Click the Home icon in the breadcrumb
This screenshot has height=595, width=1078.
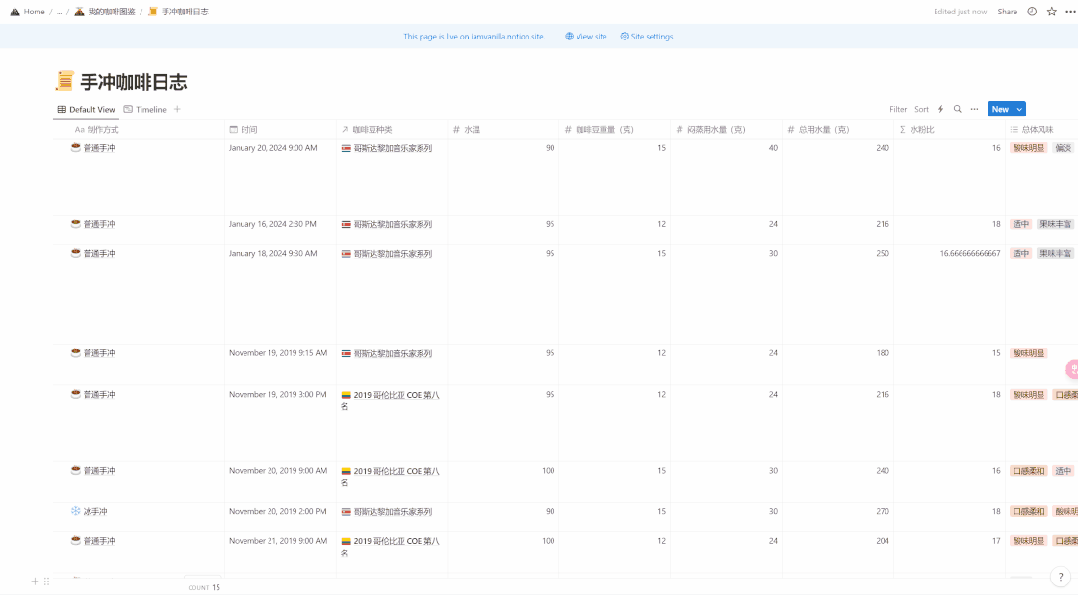click(x=15, y=12)
